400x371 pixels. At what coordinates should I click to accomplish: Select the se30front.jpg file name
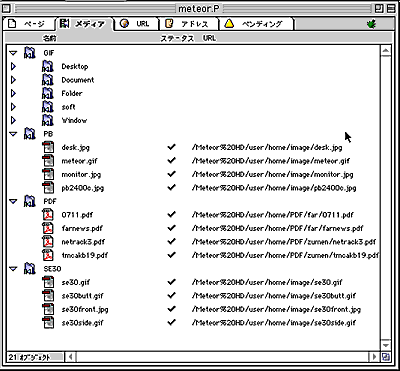point(85,309)
